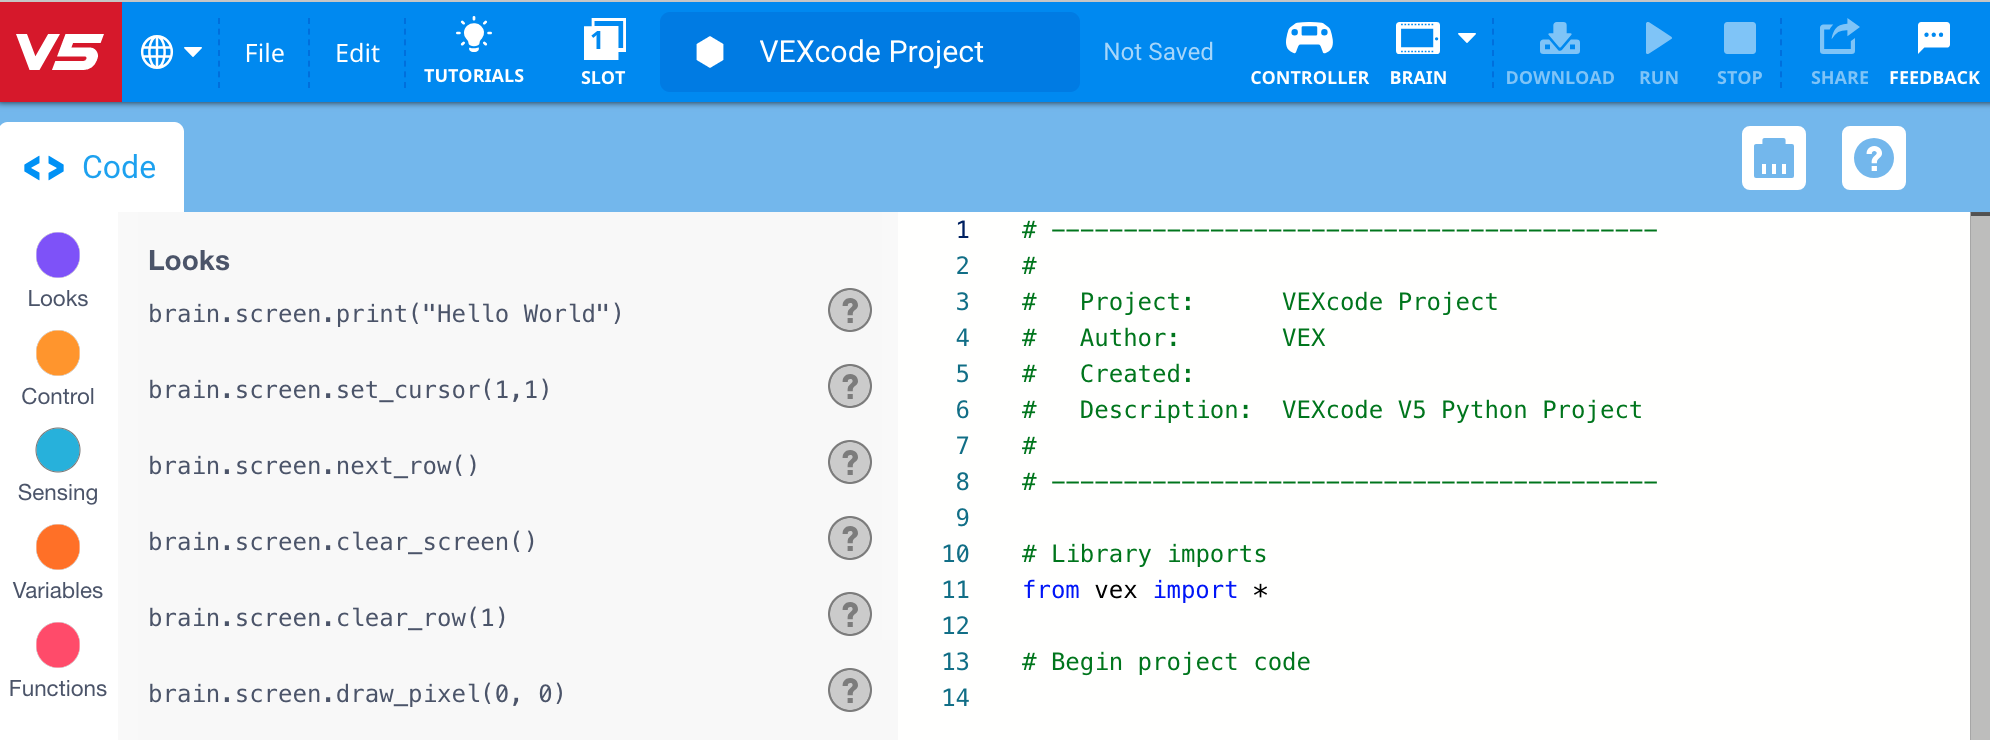Rename the VEXcode Project title
This screenshot has width=1990, height=740.
pyautogui.click(x=869, y=52)
